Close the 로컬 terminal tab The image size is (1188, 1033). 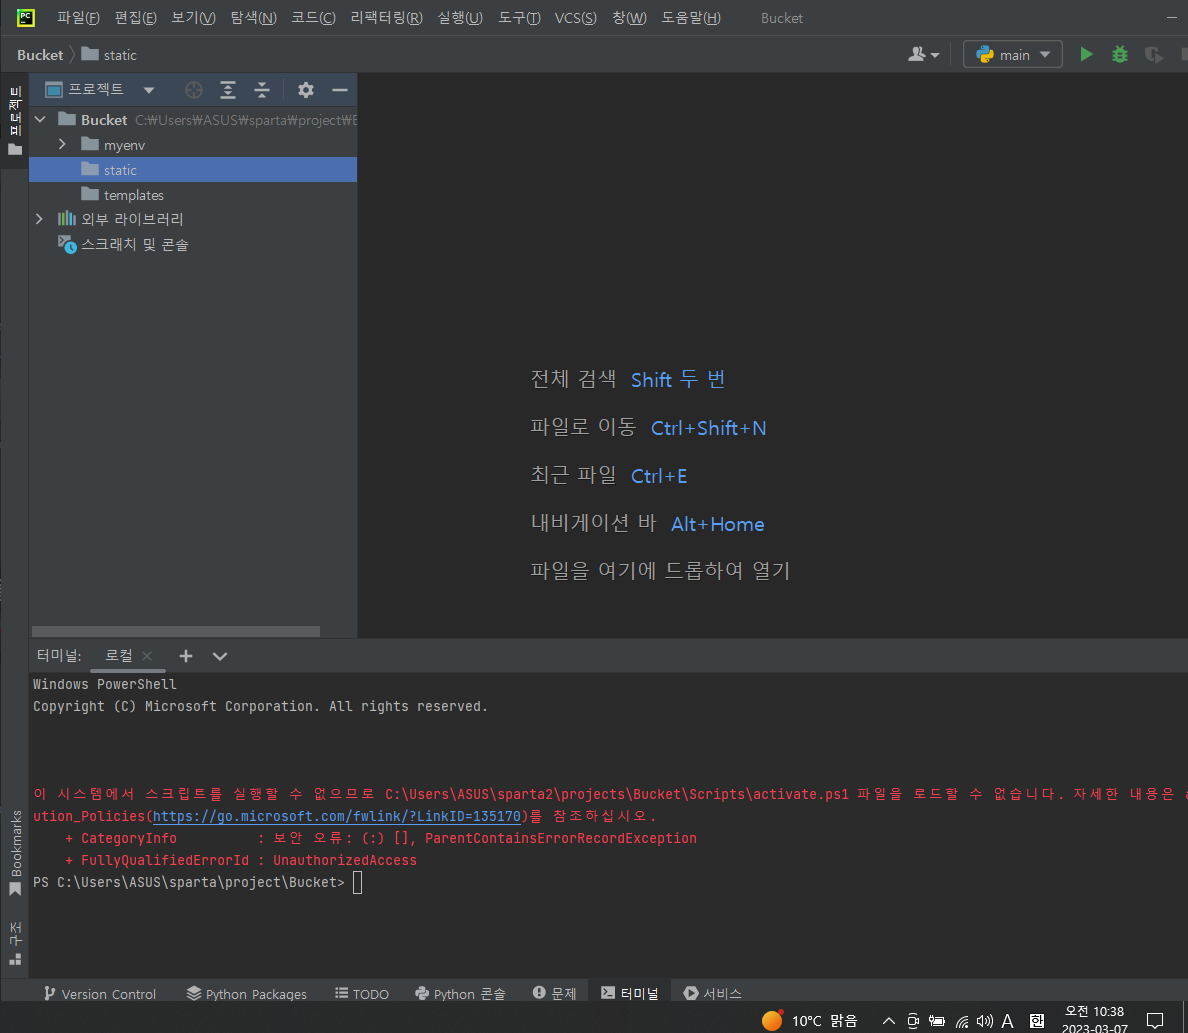147,656
